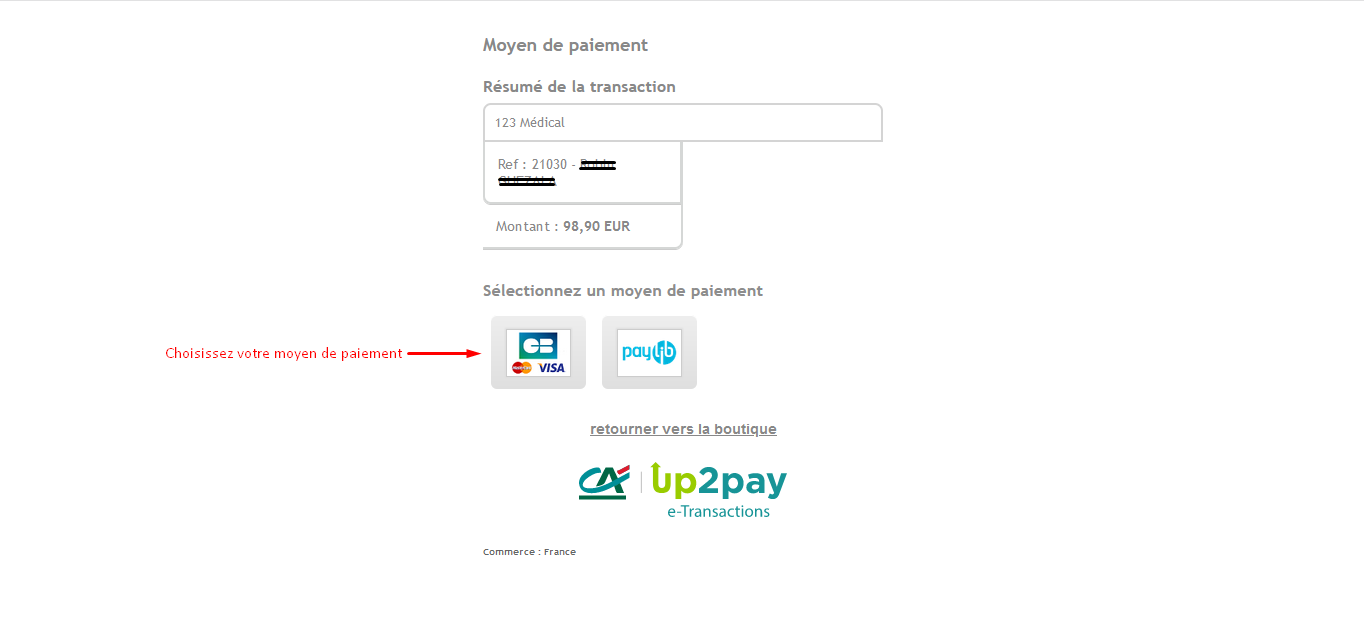This screenshot has width=1364, height=624.
Task: Open the 'retourner vers la boutique' link
Action: pos(683,429)
